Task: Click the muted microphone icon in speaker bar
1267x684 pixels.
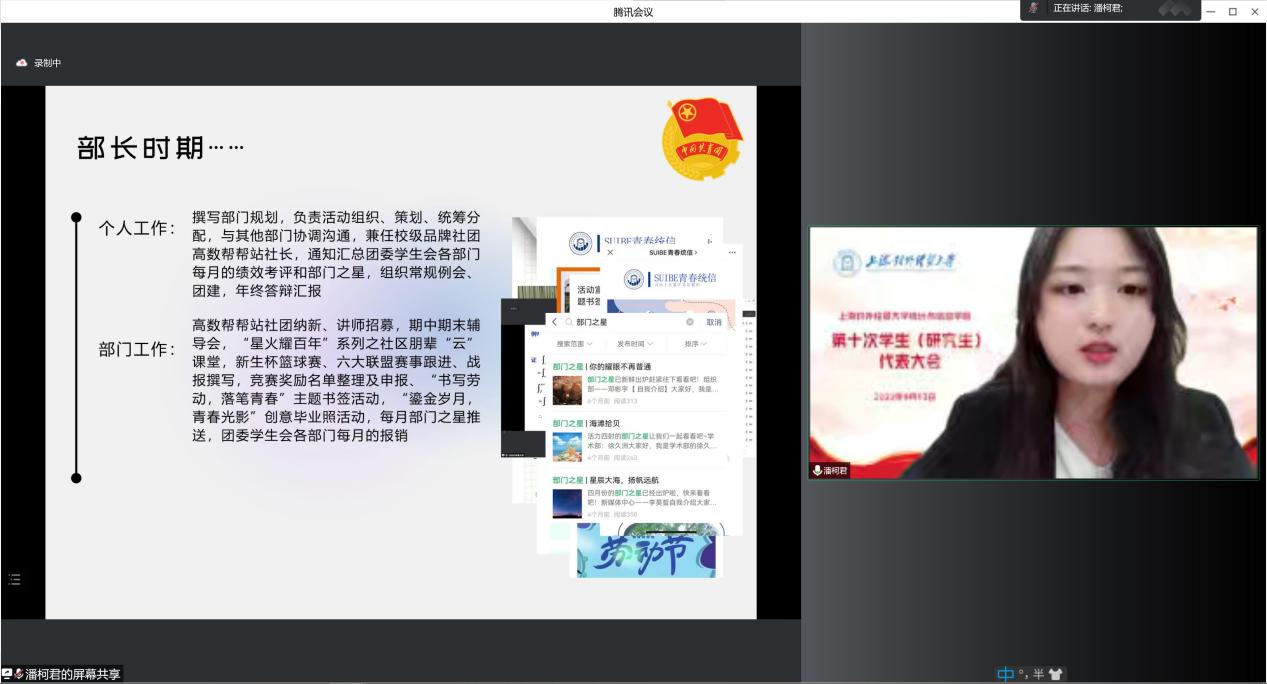Action: tap(1033, 8)
